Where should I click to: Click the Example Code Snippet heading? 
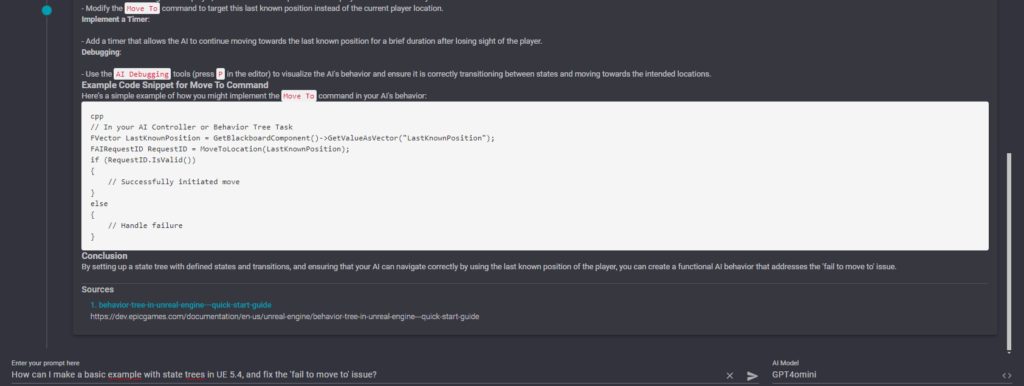click(175, 85)
